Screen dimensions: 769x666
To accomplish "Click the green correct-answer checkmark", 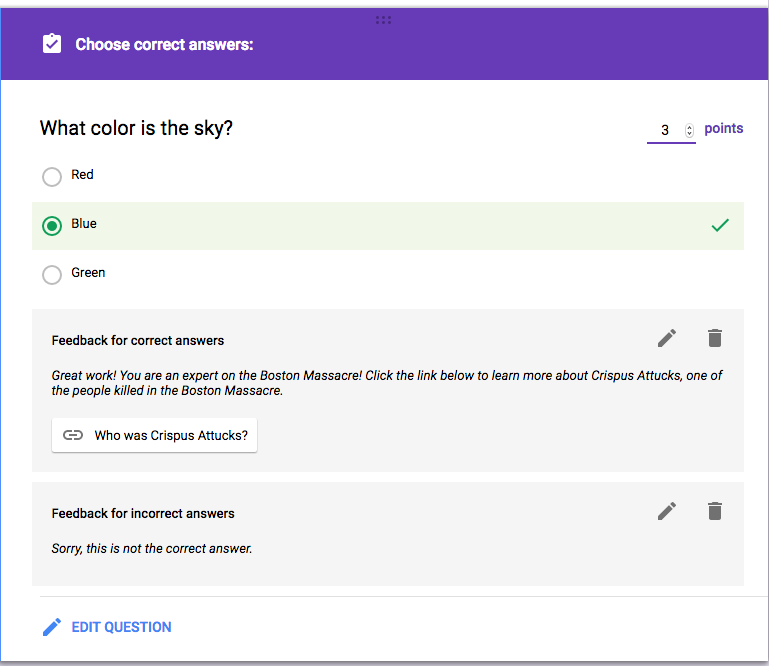I will tap(720, 225).
